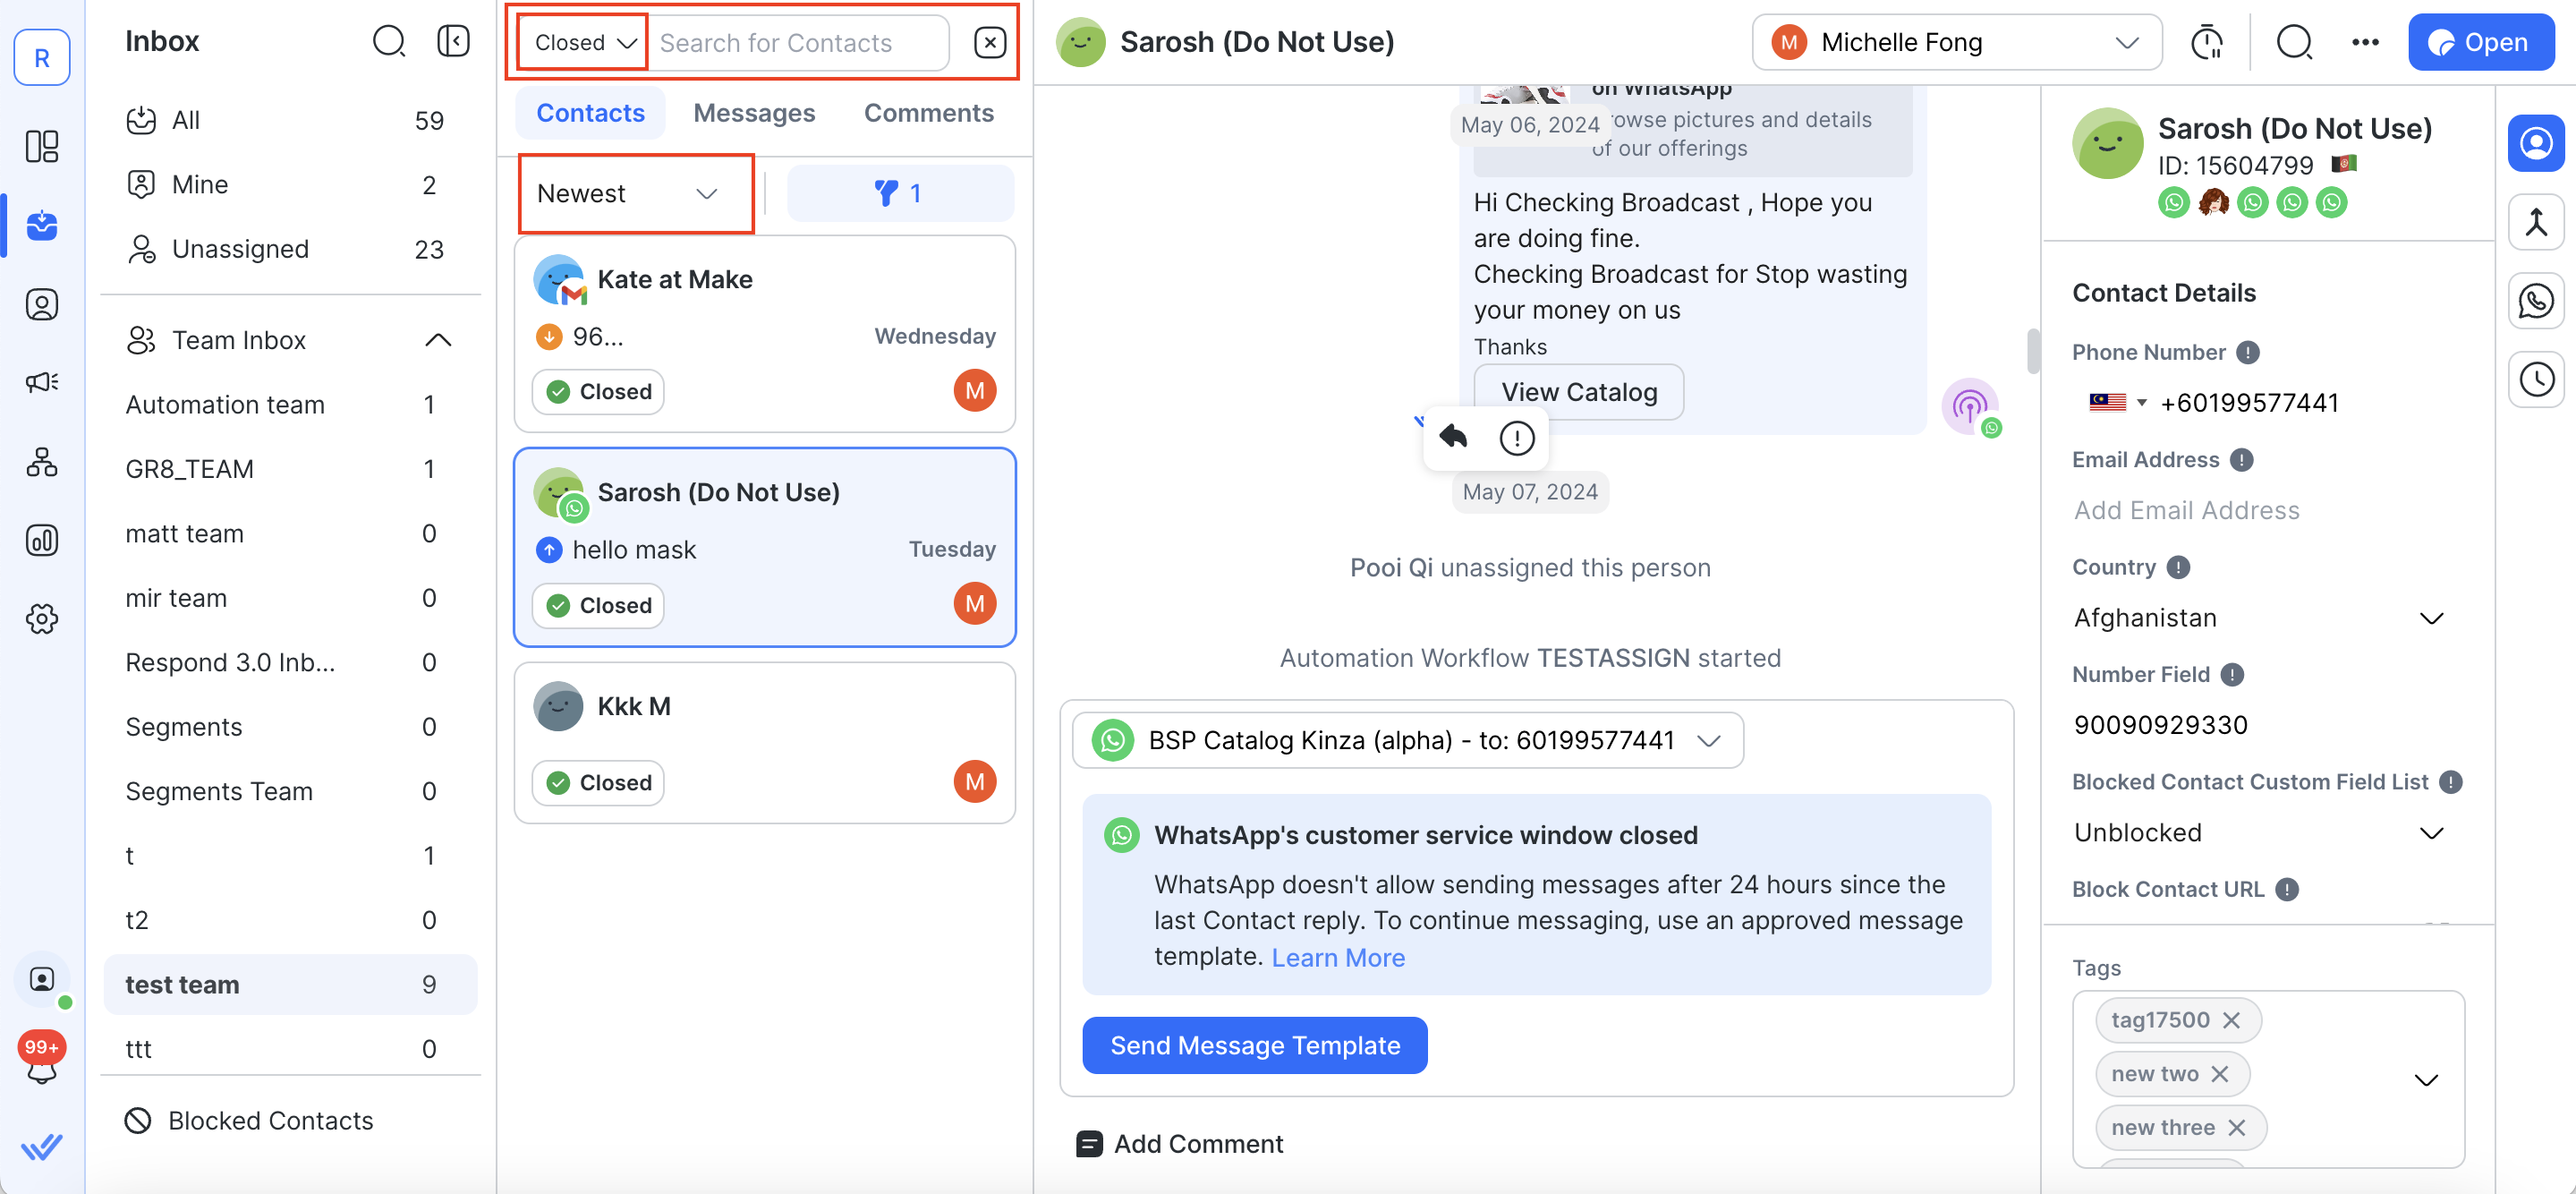Image resolution: width=2576 pixels, height=1194 pixels.
Task: Click the merge contact icon on right rail
Action: click(x=2535, y=222)
